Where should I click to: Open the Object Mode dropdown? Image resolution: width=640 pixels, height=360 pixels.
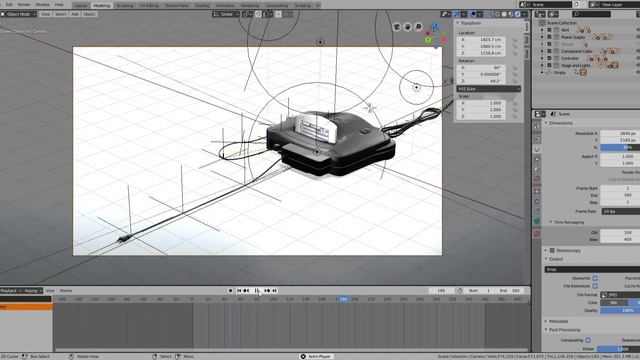coord(19,14)
